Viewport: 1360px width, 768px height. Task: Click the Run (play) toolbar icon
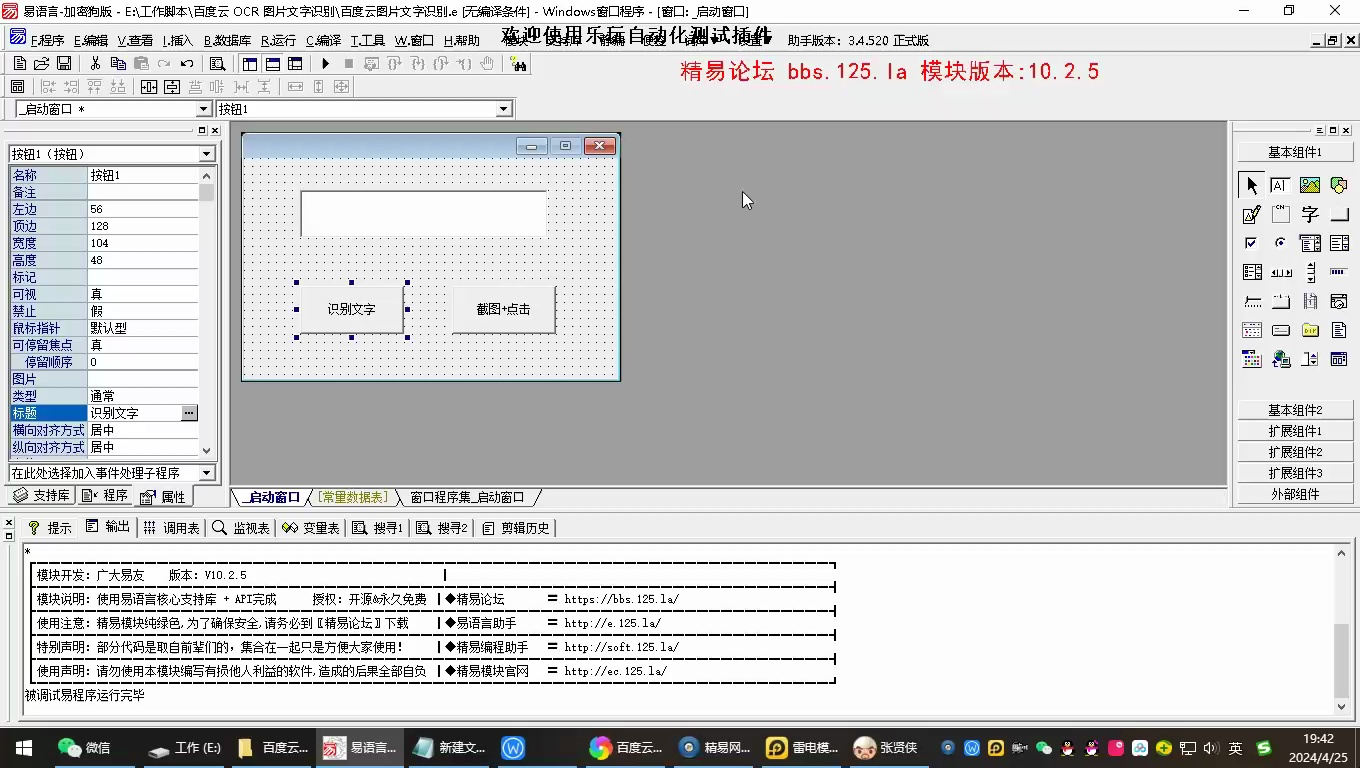(x=325, y=63)
